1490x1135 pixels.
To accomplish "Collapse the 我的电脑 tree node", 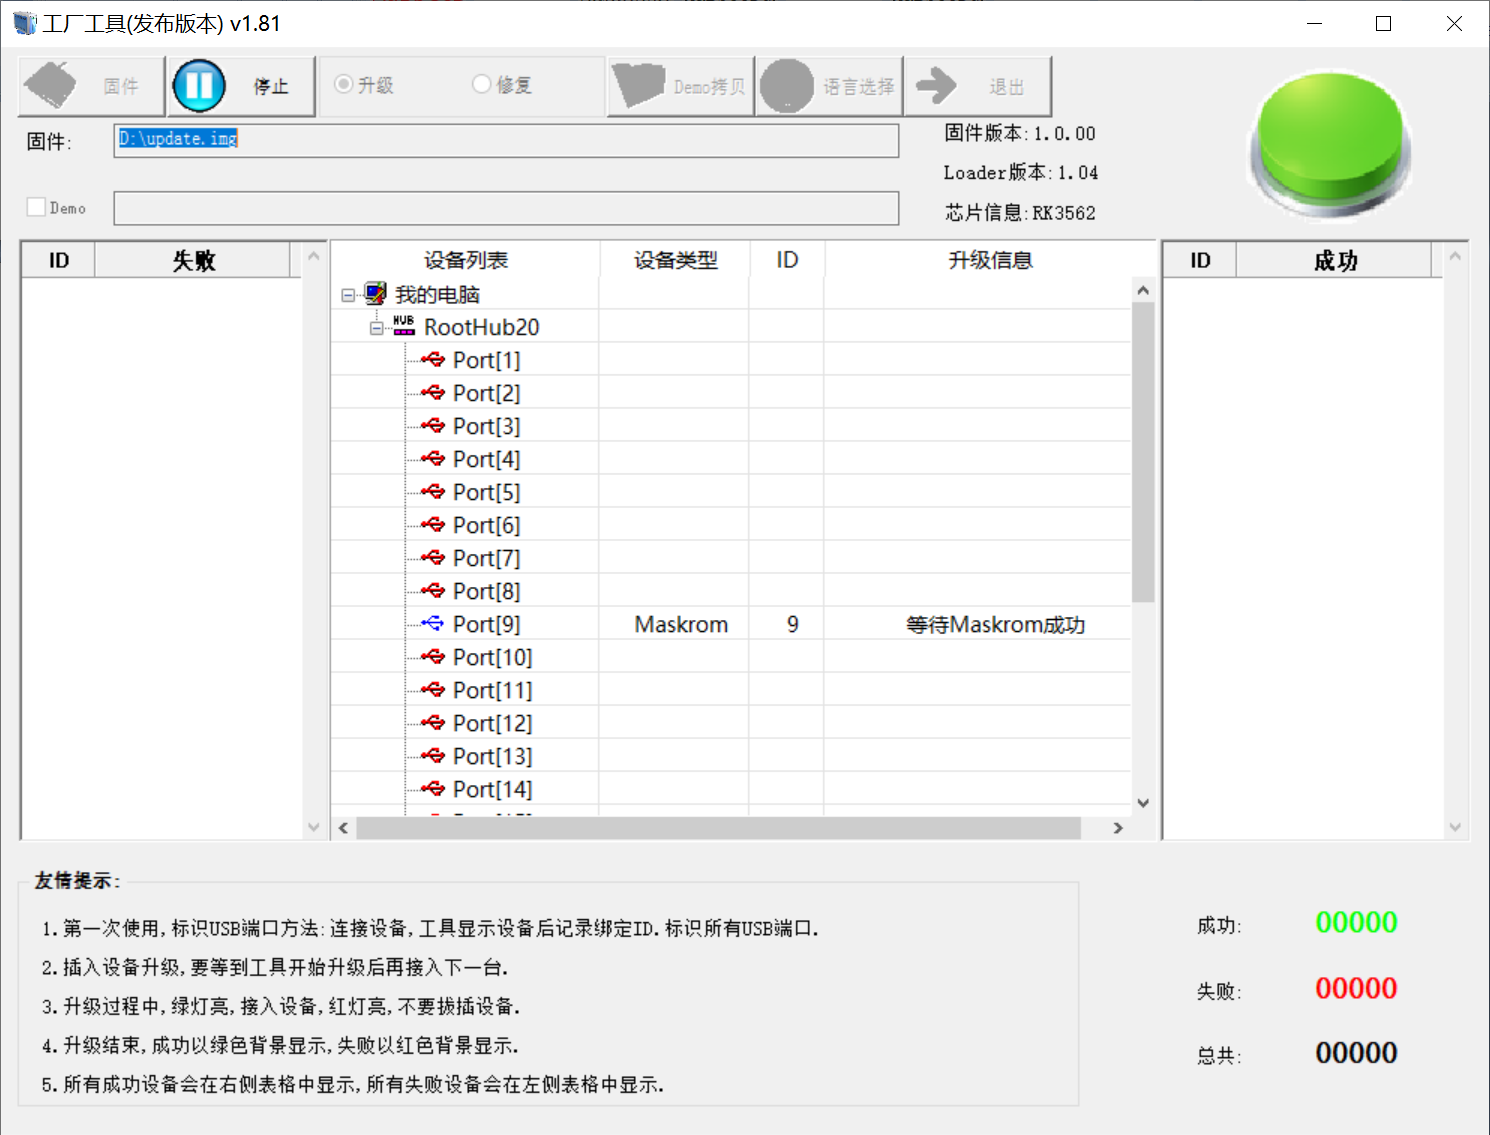I will click(x=348, y=295).
